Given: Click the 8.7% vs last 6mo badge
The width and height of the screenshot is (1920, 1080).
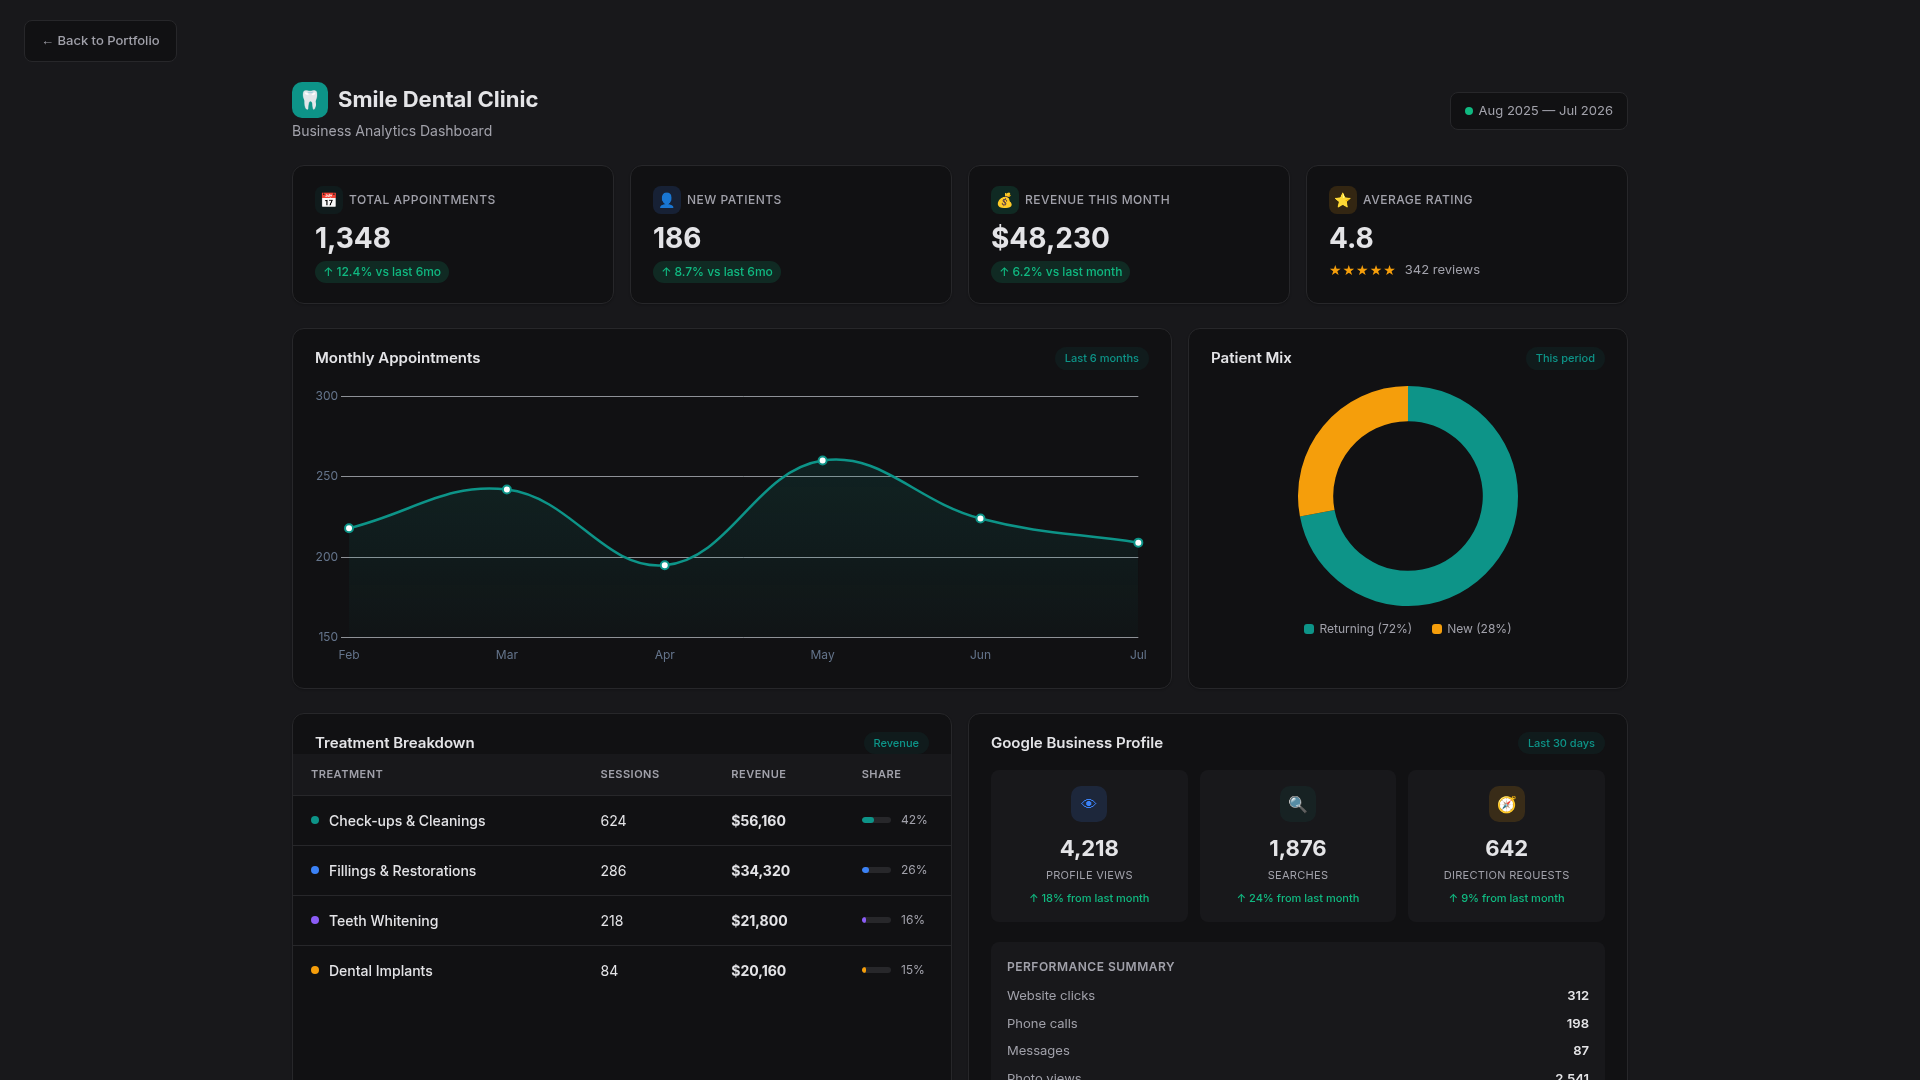Looking at the screenshot, I should [717, 272].
